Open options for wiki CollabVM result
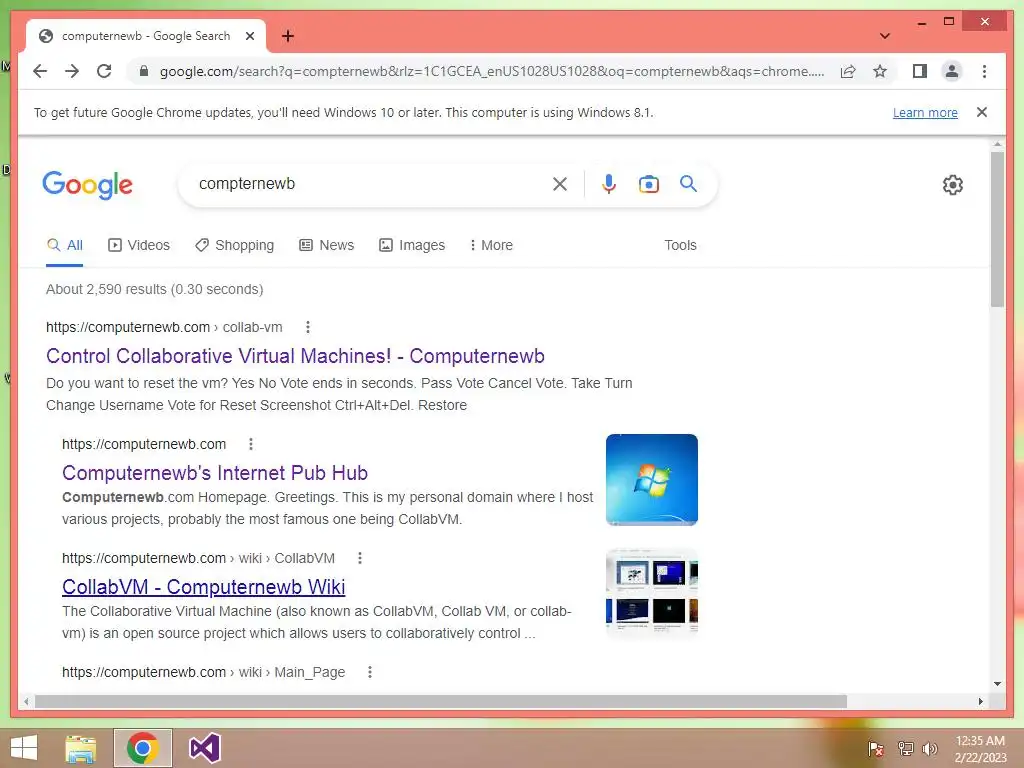 tap(360, 558)
